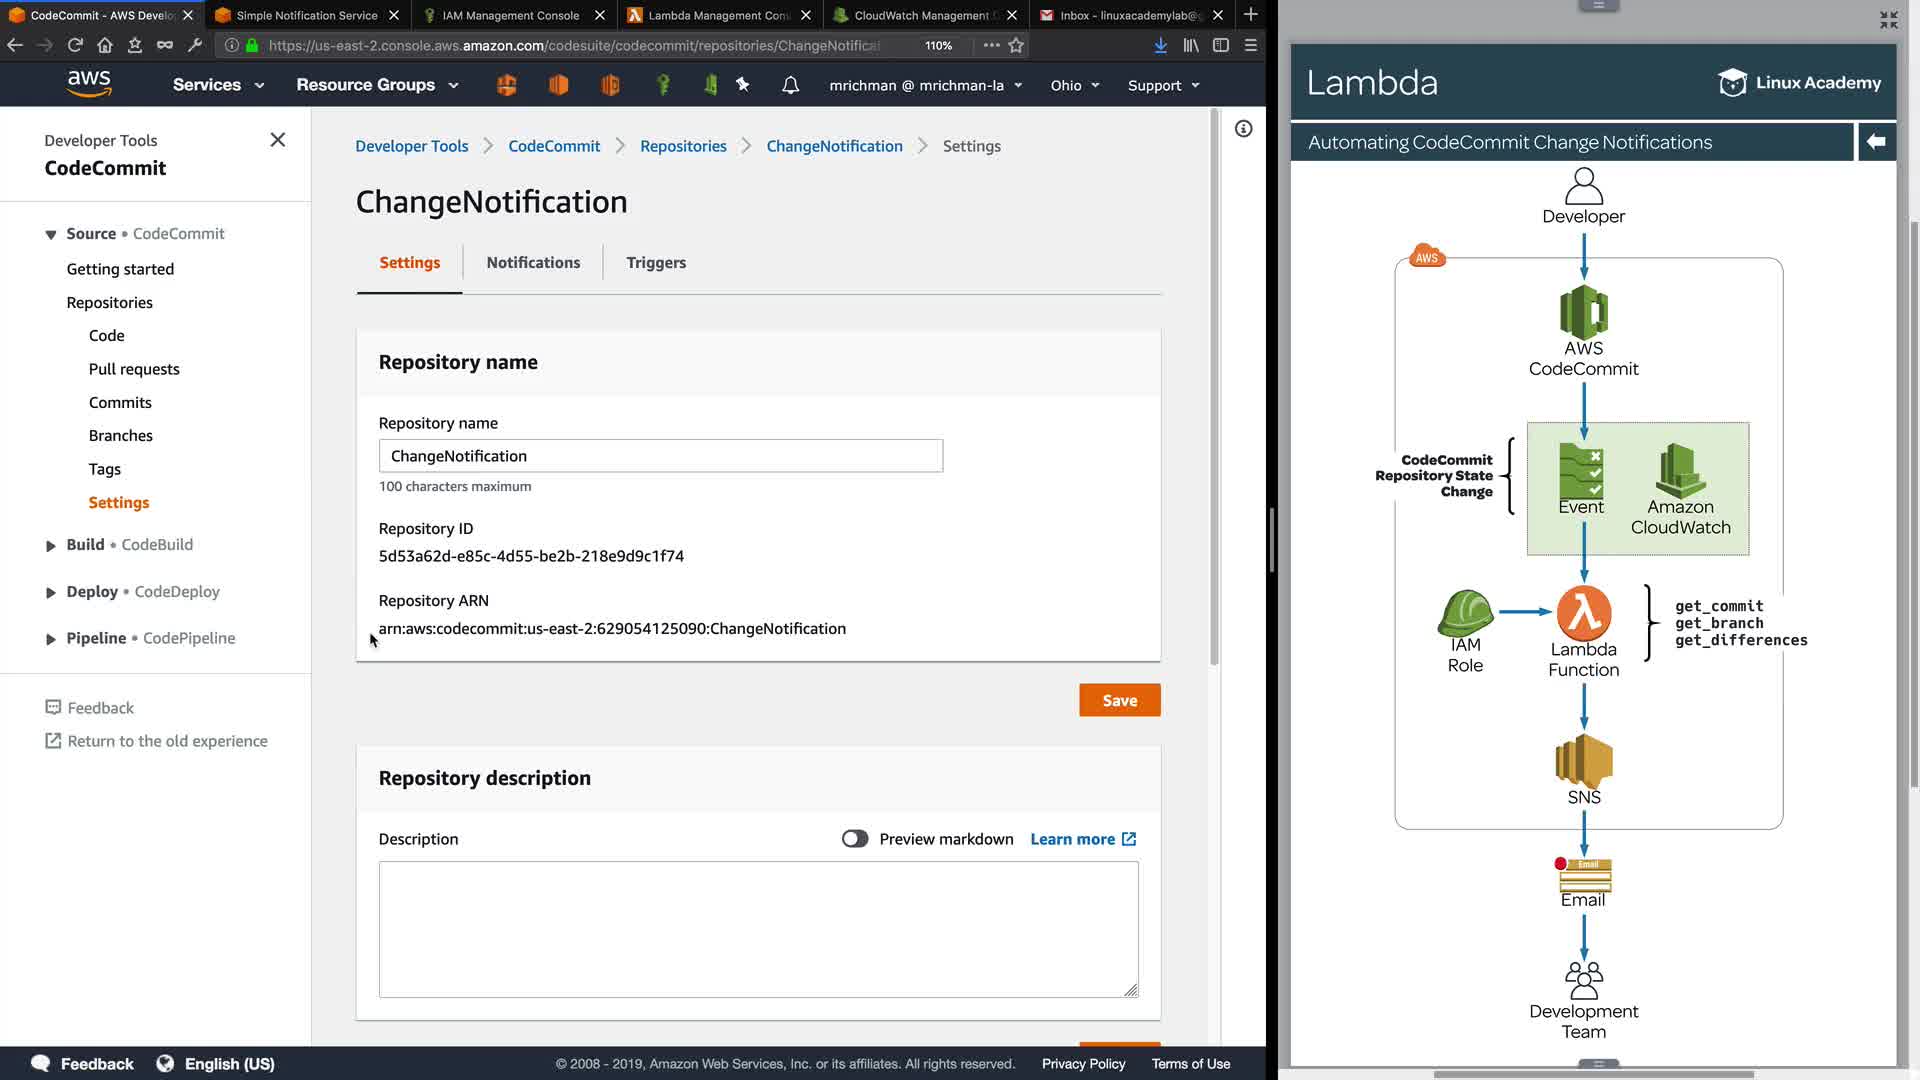This screenshot has height=1080, width=1920.
Task: Open the AWS notifications bell
Action: (790, 85)
